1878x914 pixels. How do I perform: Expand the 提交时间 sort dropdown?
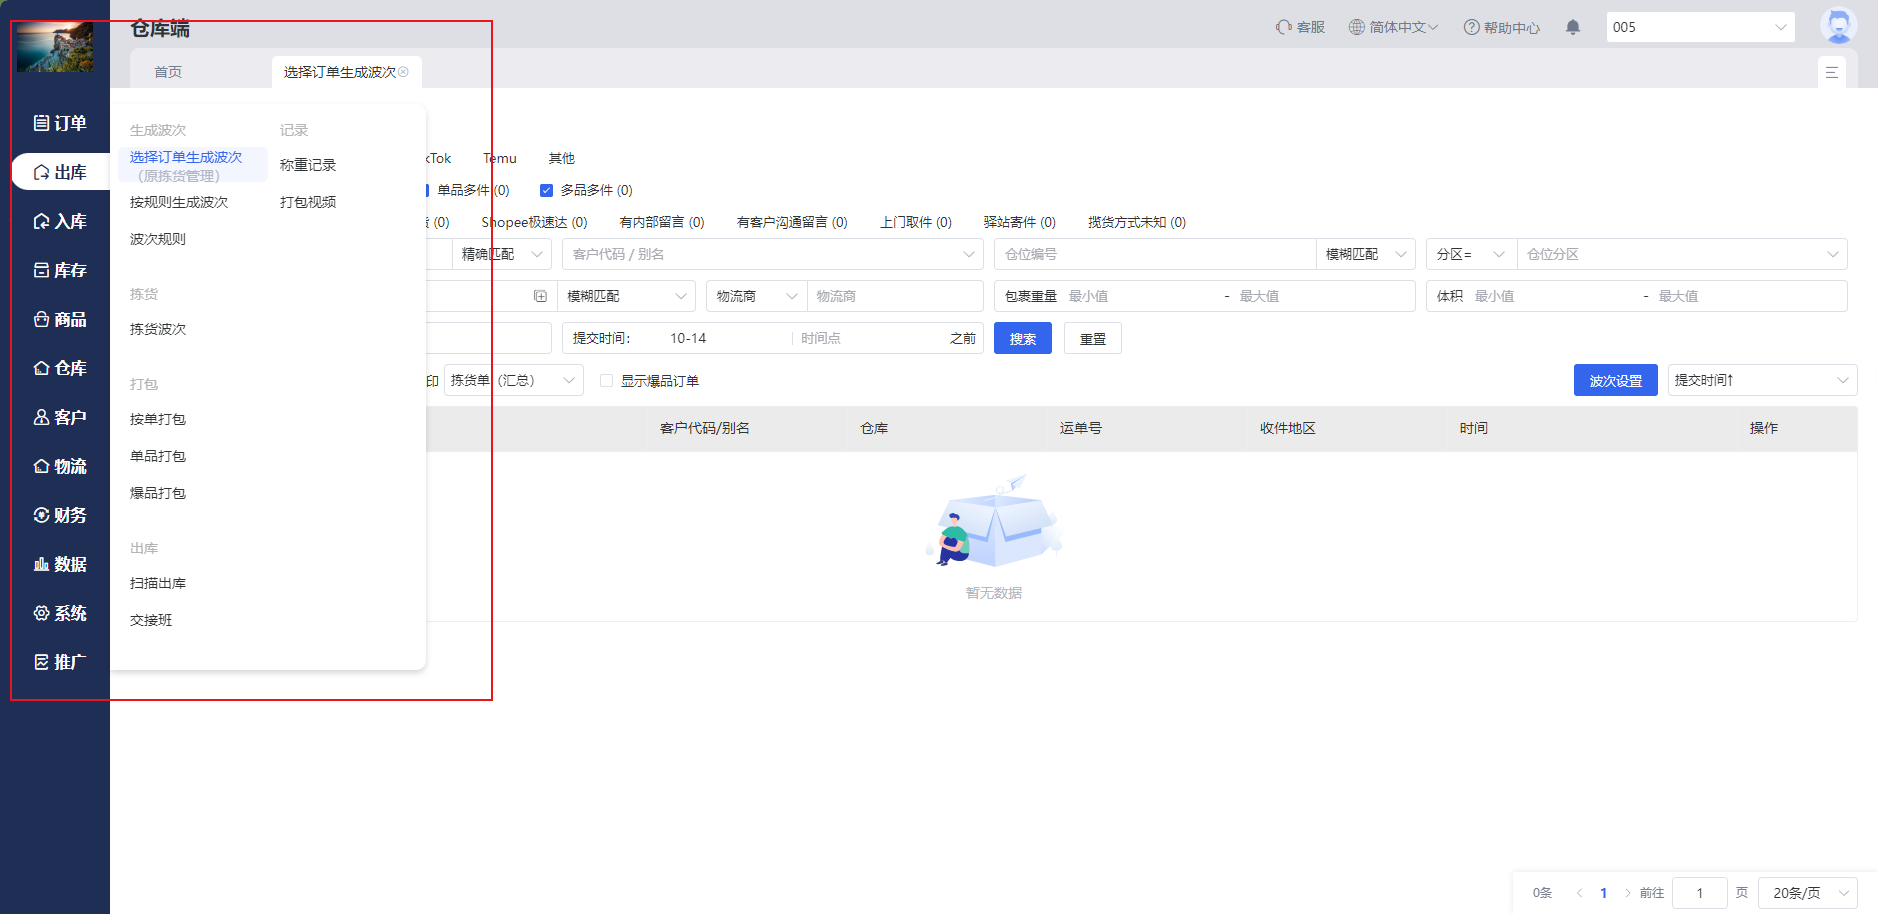click(x=1761, y=380)
